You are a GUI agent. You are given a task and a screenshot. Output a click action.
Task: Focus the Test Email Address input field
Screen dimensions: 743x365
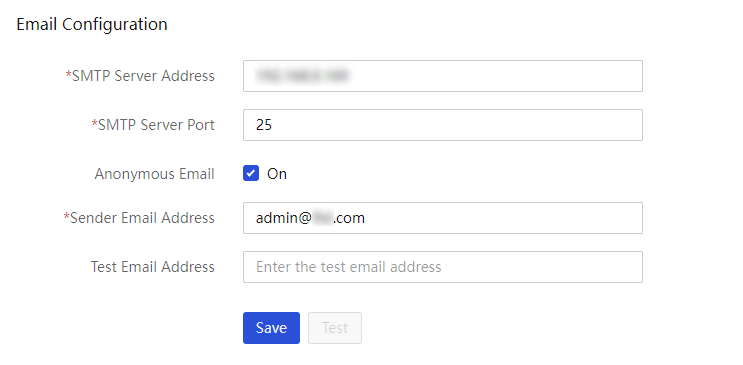tap(443, 267)
